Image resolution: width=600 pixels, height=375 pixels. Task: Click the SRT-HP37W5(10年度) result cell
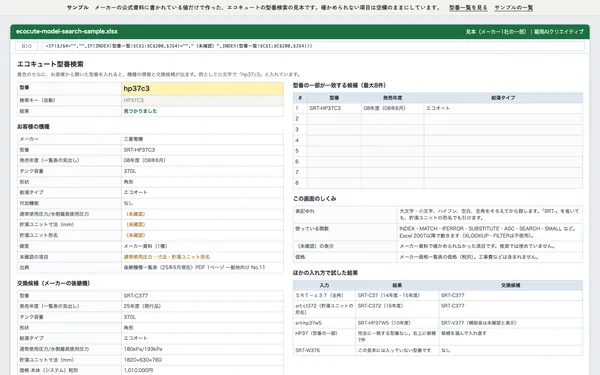[x=397, y=323]
